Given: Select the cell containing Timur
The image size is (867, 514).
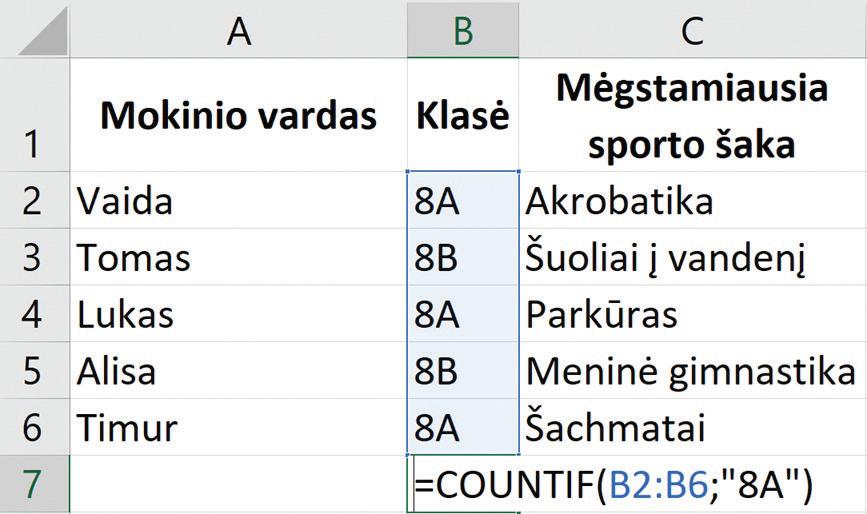Looking at the screenshot, I should [x=238, y=427].
